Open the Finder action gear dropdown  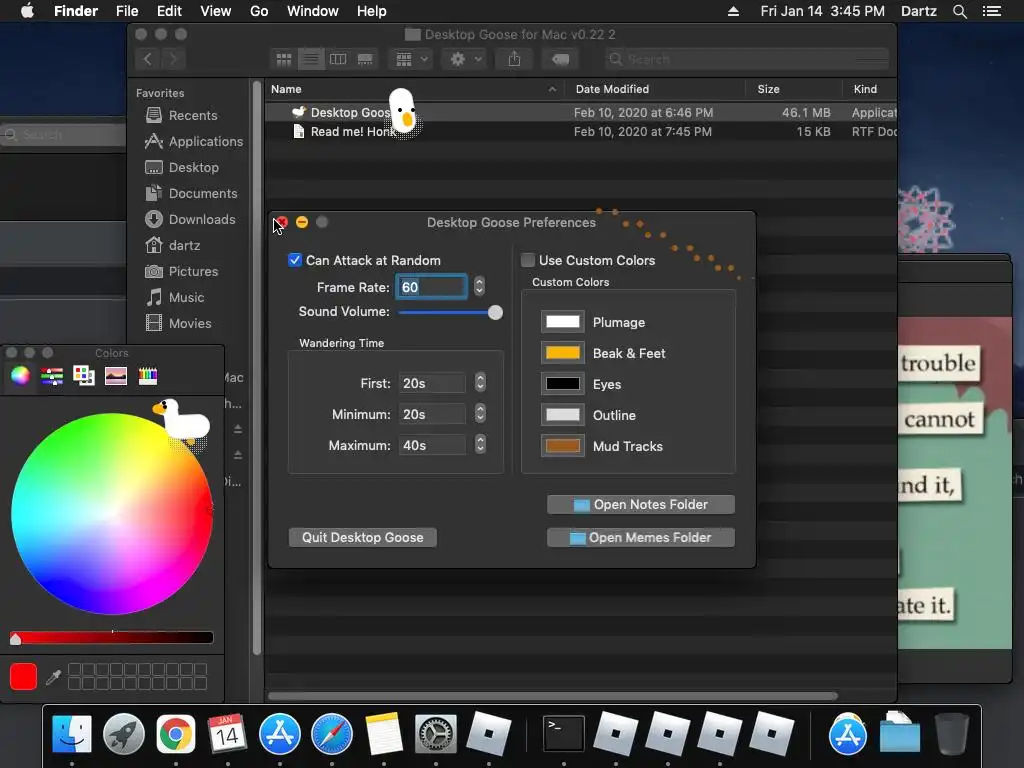point(465,59)
